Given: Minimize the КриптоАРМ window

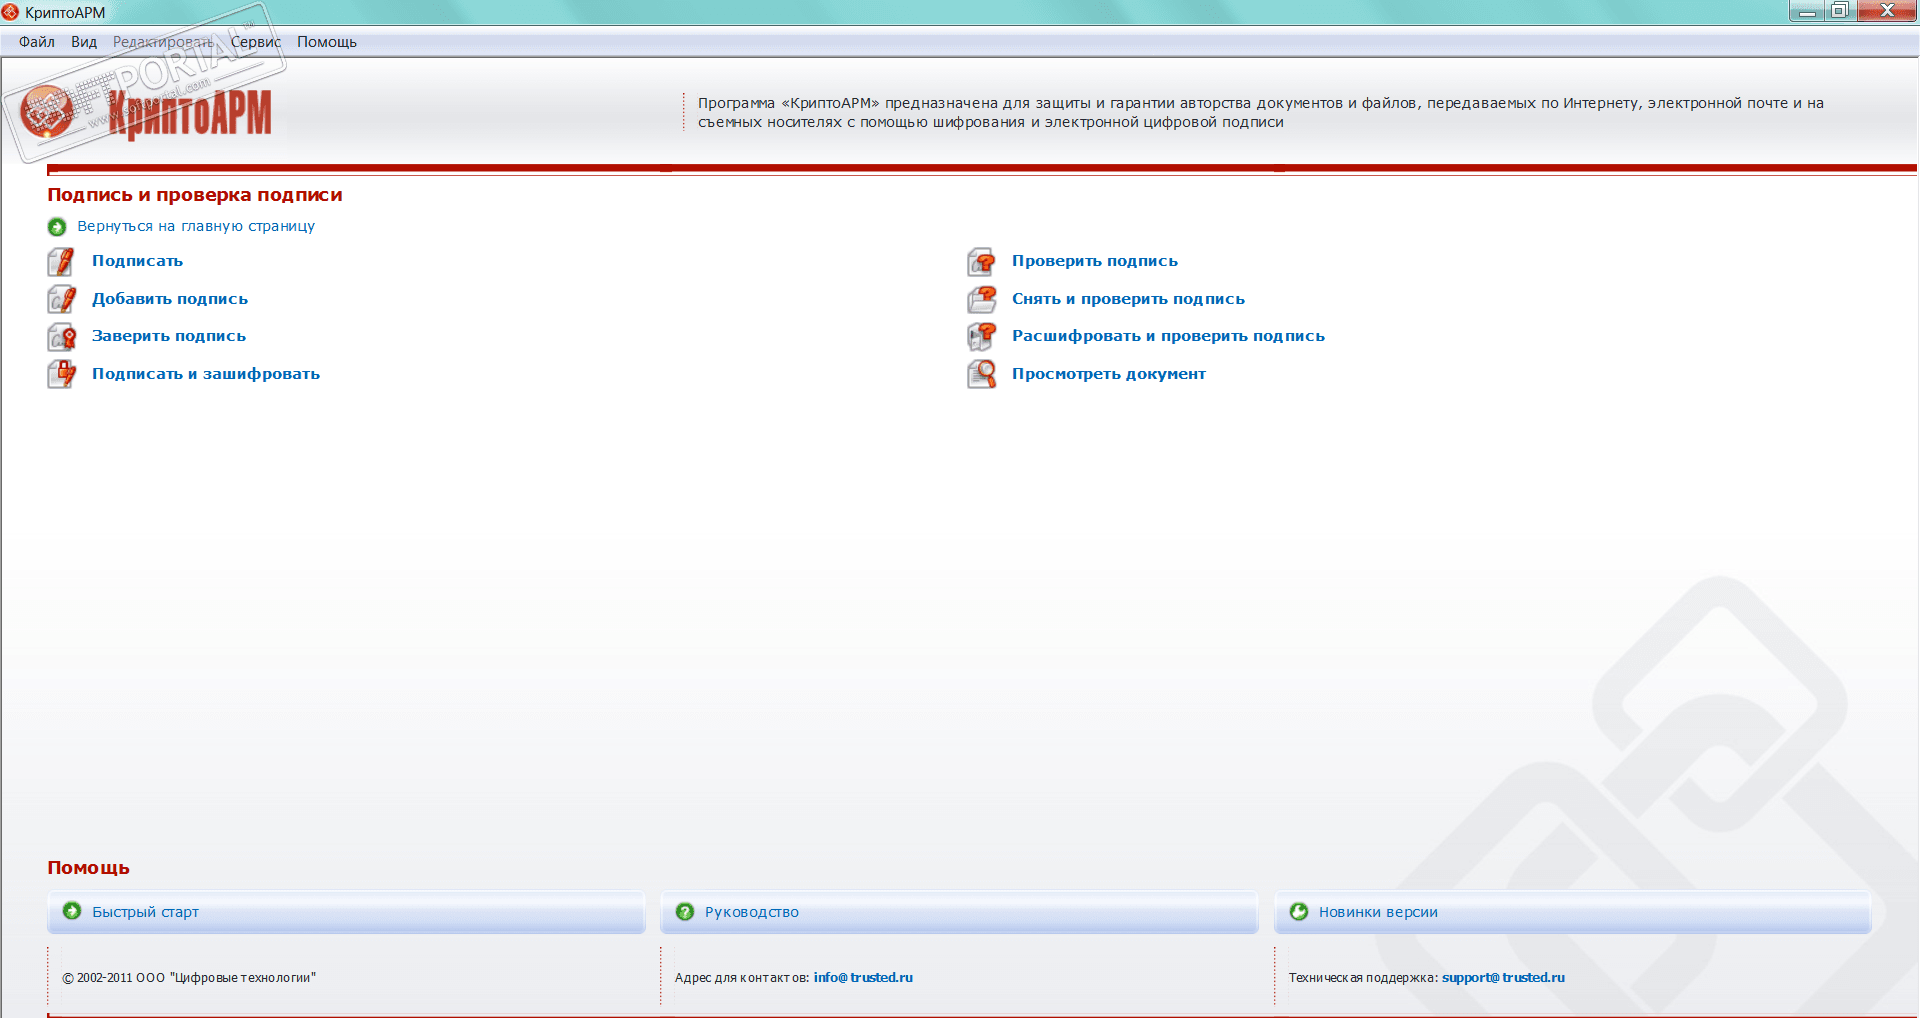Looking at the screenshot, I should coord(1808,11).
